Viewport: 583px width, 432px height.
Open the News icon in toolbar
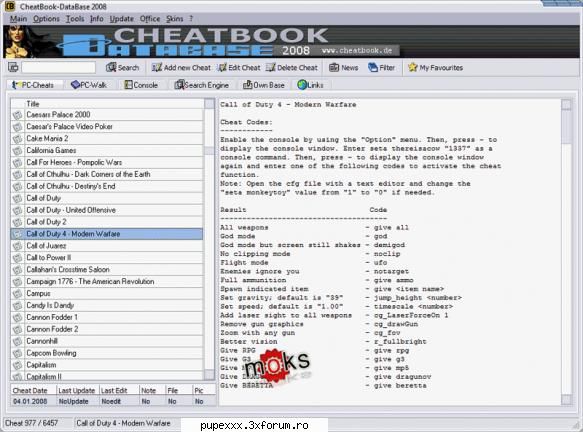334,67
